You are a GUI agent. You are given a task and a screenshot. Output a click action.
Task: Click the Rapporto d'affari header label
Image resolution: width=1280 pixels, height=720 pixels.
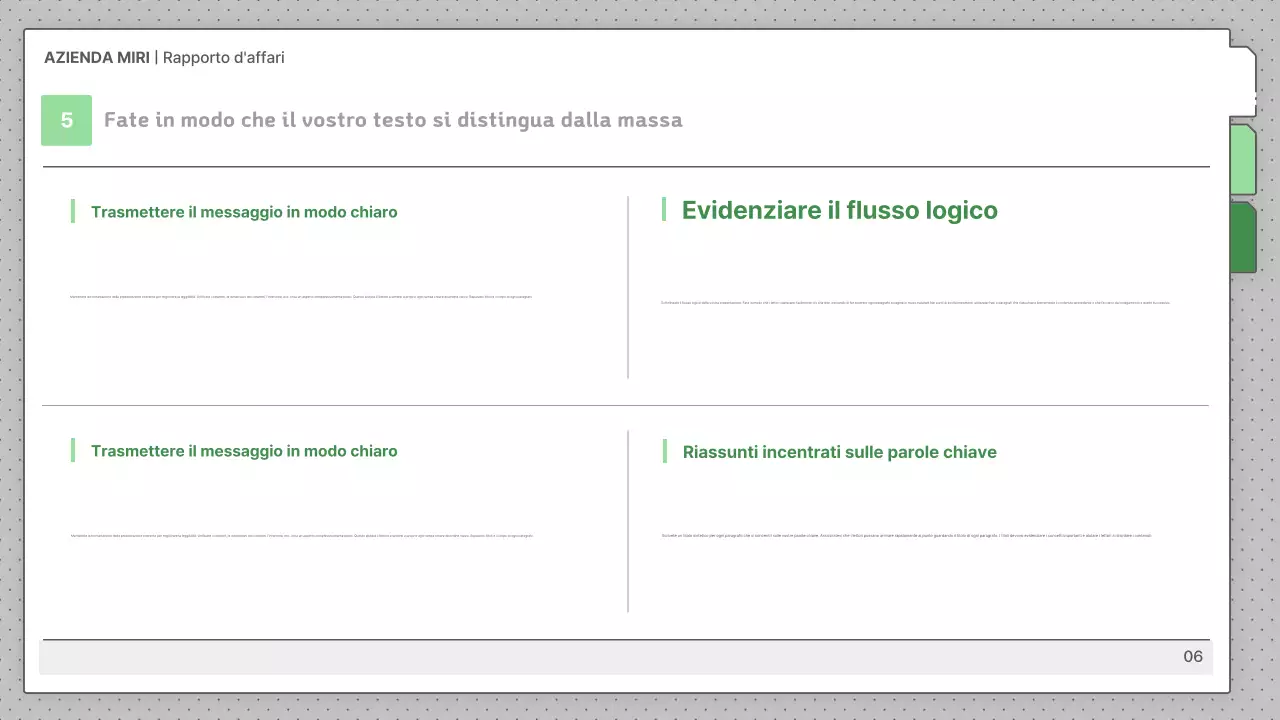pyautogui.click(x=223, y=57)
